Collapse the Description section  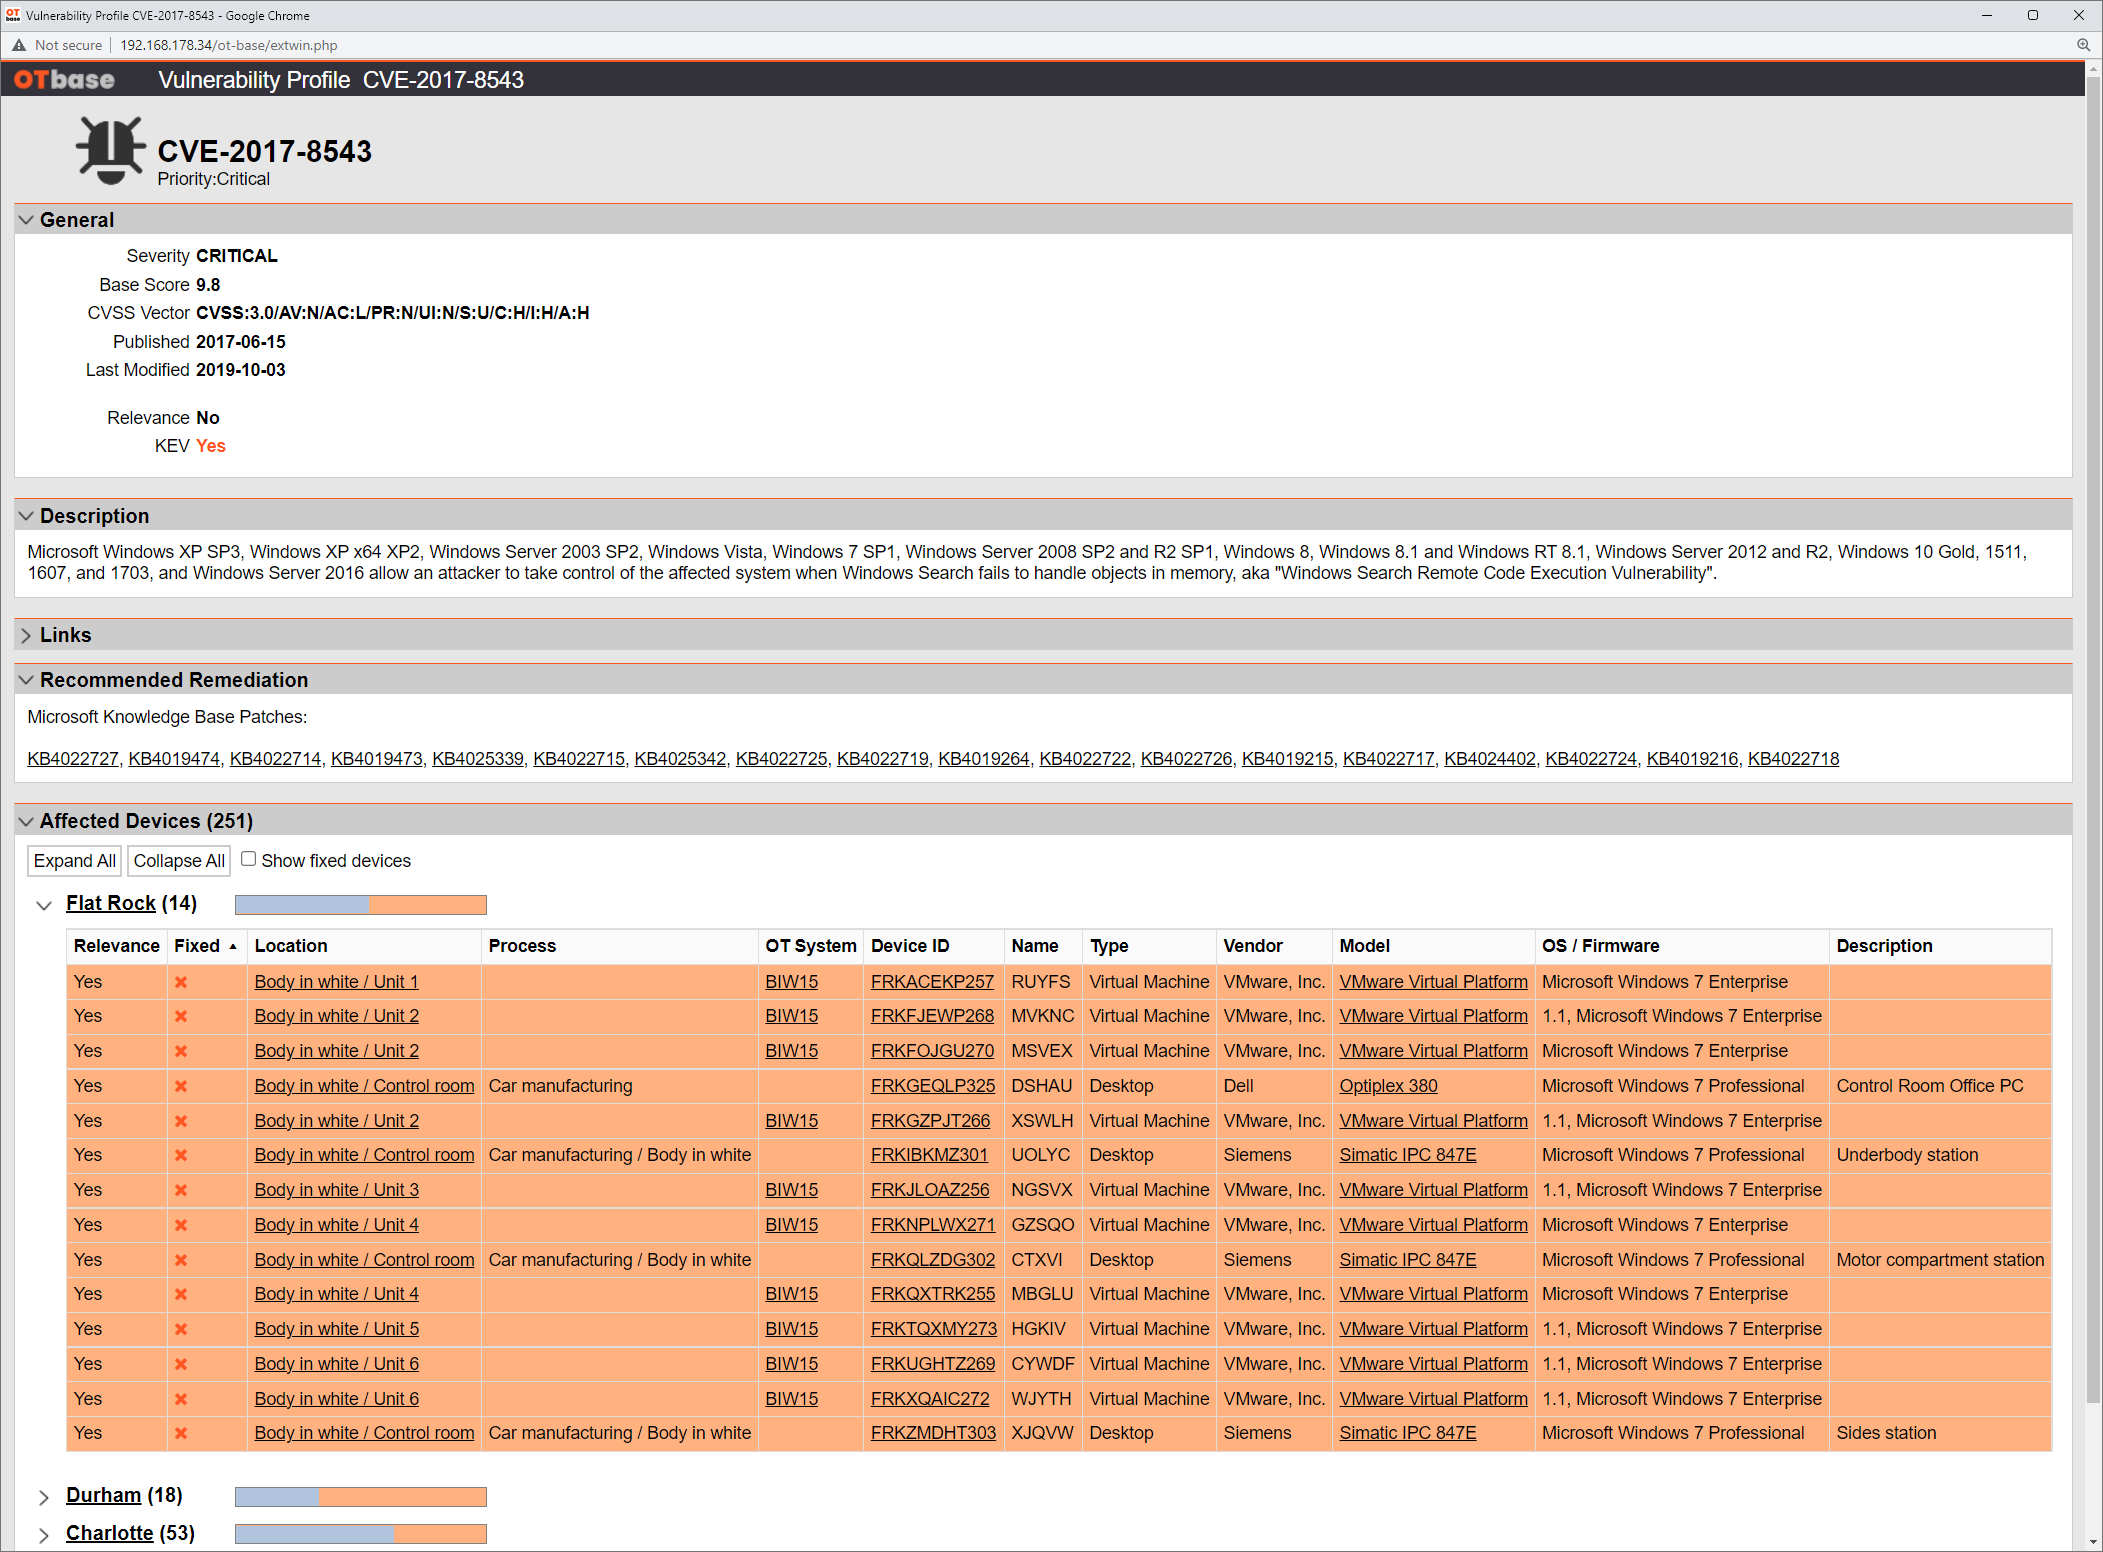point(26,516)
